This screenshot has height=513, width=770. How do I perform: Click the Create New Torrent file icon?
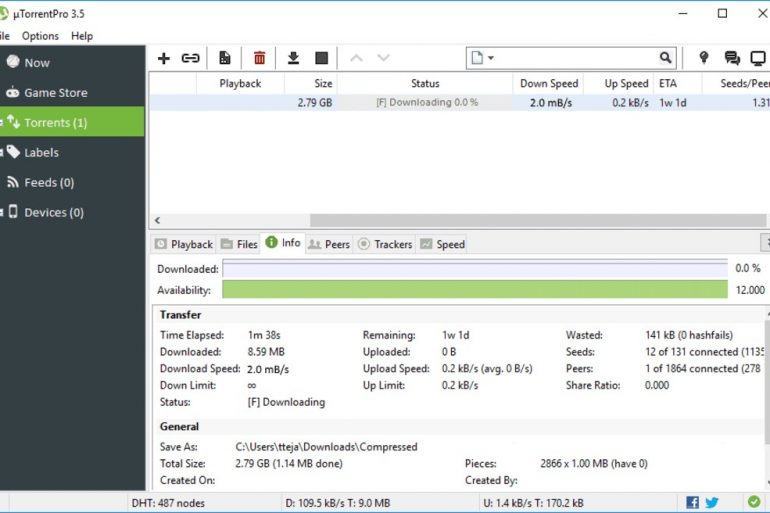point(224,58)
